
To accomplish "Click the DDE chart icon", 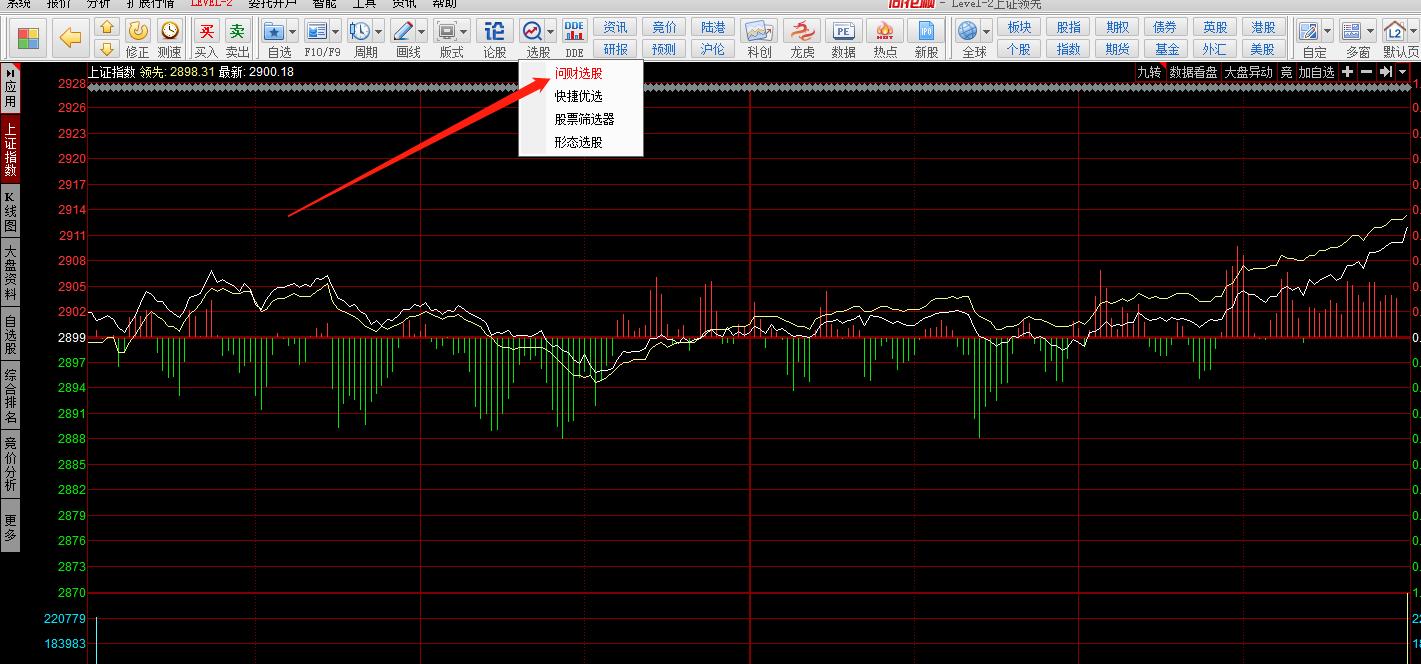I will click(x=574, y=33).
